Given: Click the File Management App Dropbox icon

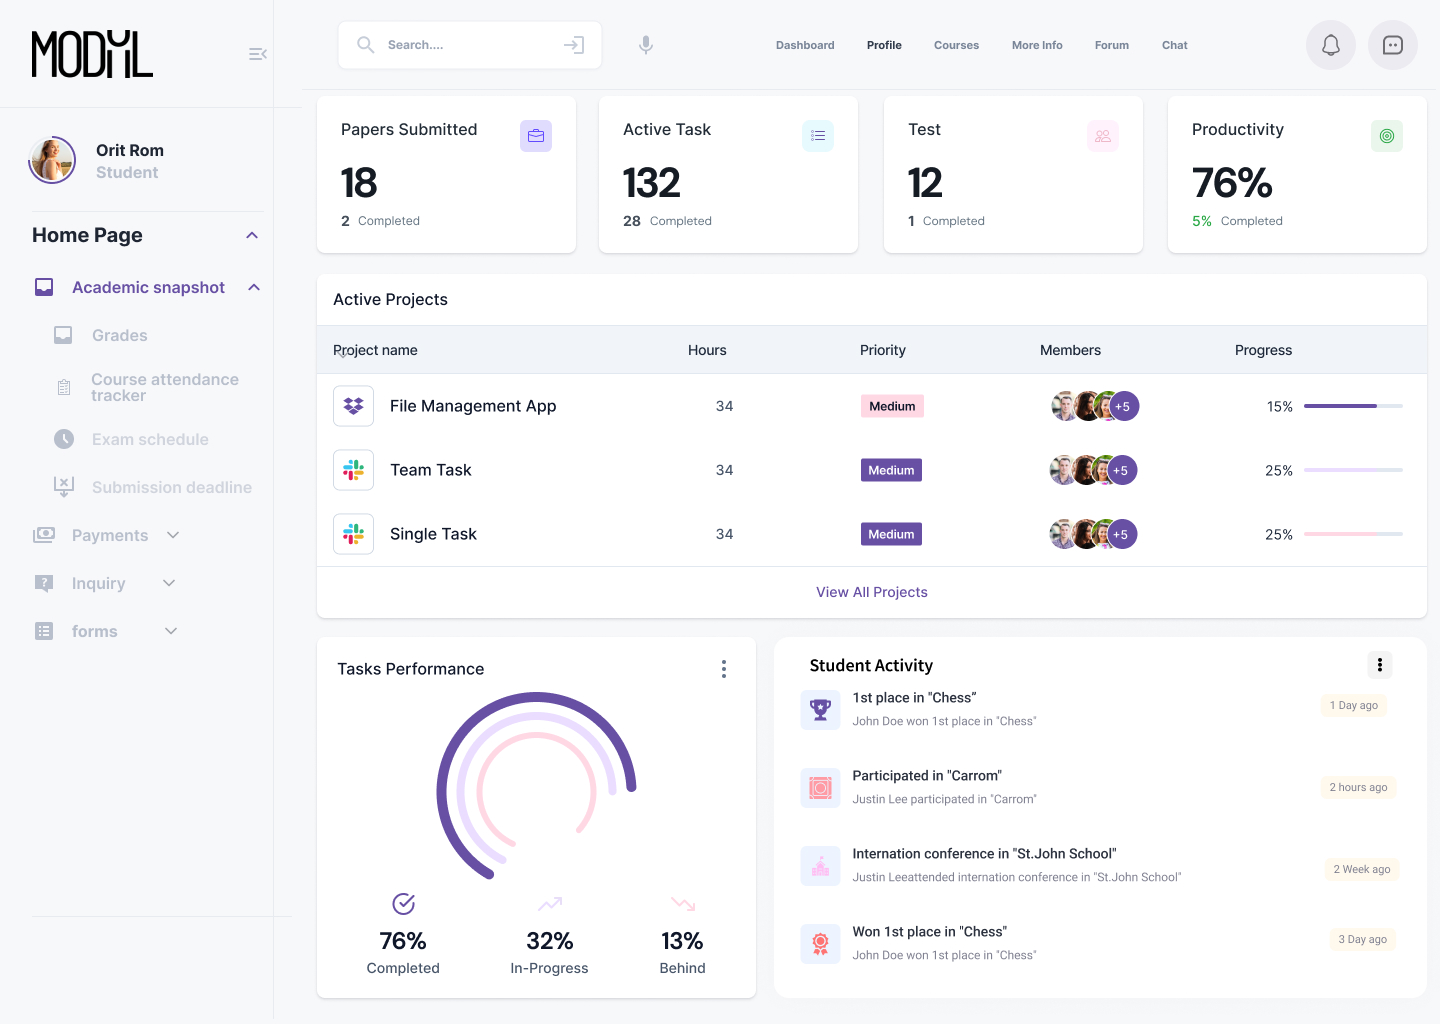Looking at the screenshot, I should [353, 406].
